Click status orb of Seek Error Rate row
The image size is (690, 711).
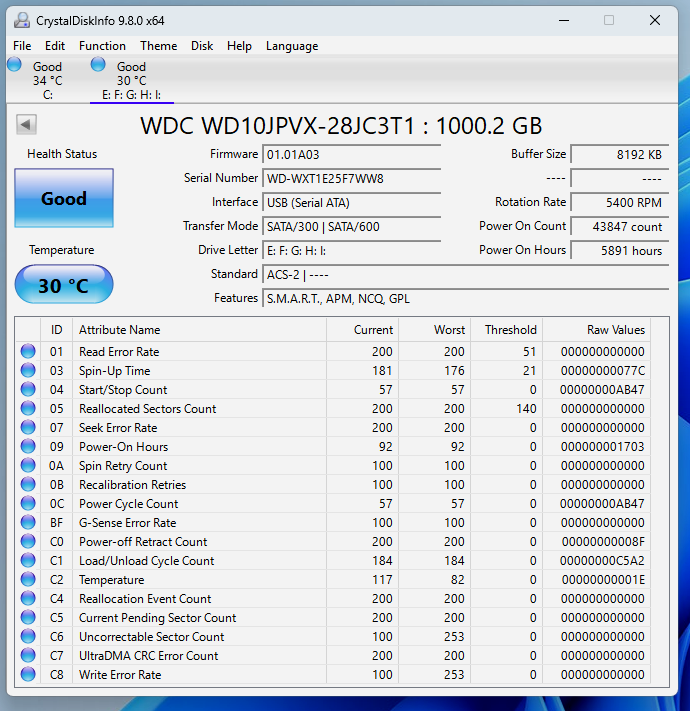[28, 428]
